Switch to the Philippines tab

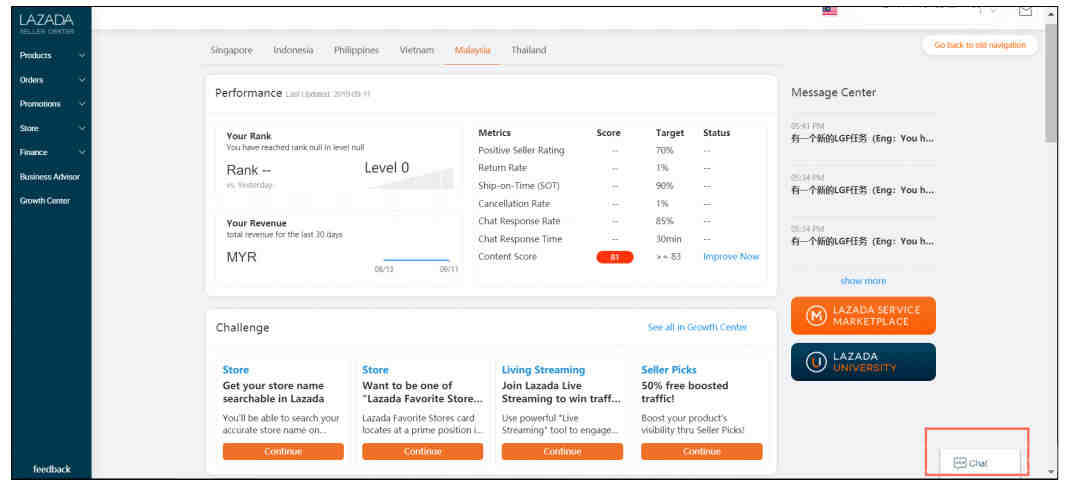[x=356, y=50]
